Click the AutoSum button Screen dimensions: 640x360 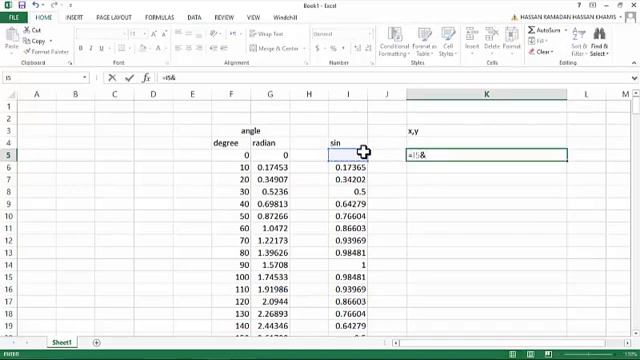pos(544,30)
